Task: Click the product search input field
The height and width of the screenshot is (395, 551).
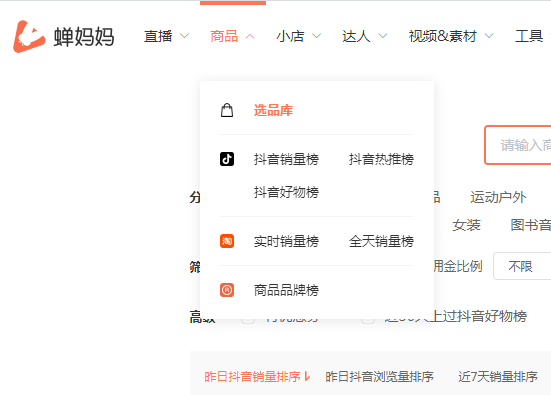Action: pyautogui.click(x=518, y=145)
